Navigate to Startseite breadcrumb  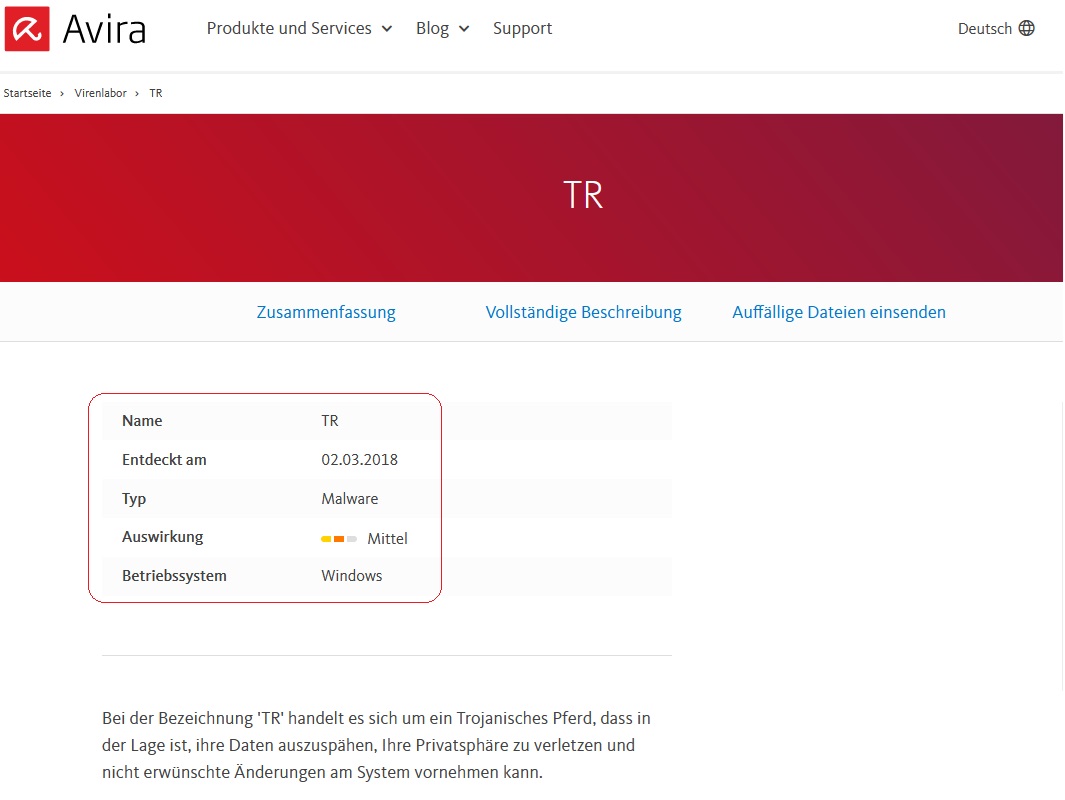click(27, 93)
